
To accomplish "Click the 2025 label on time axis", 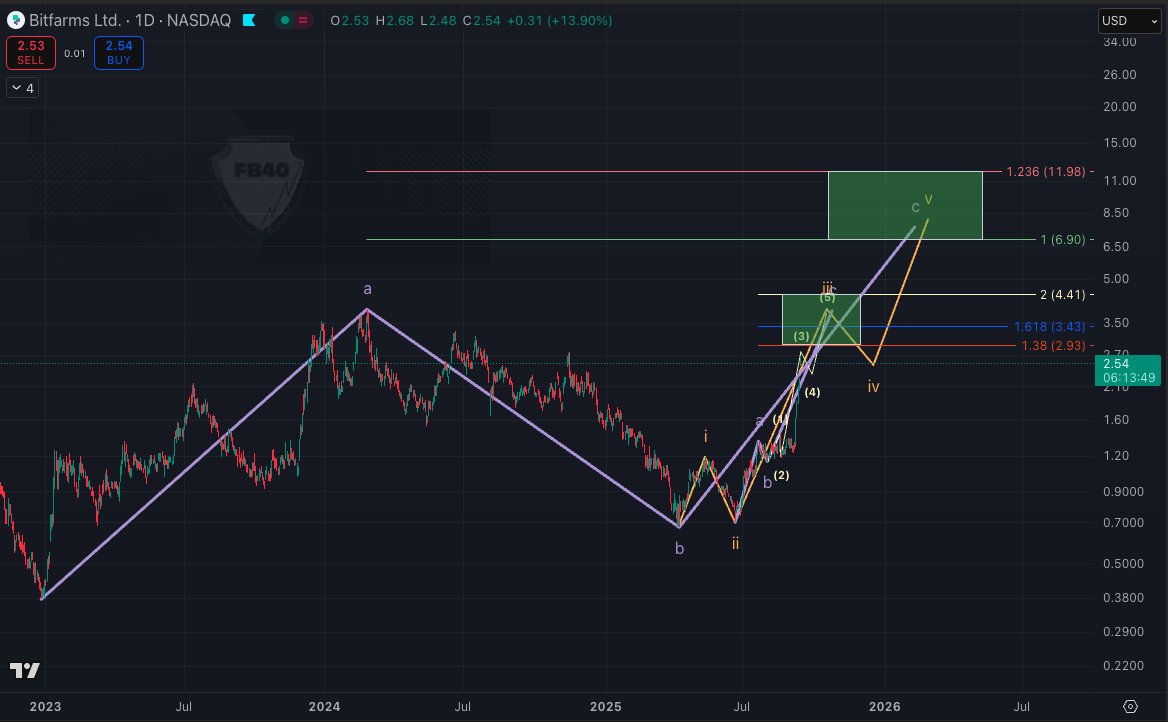I will (x=606, y=706).
